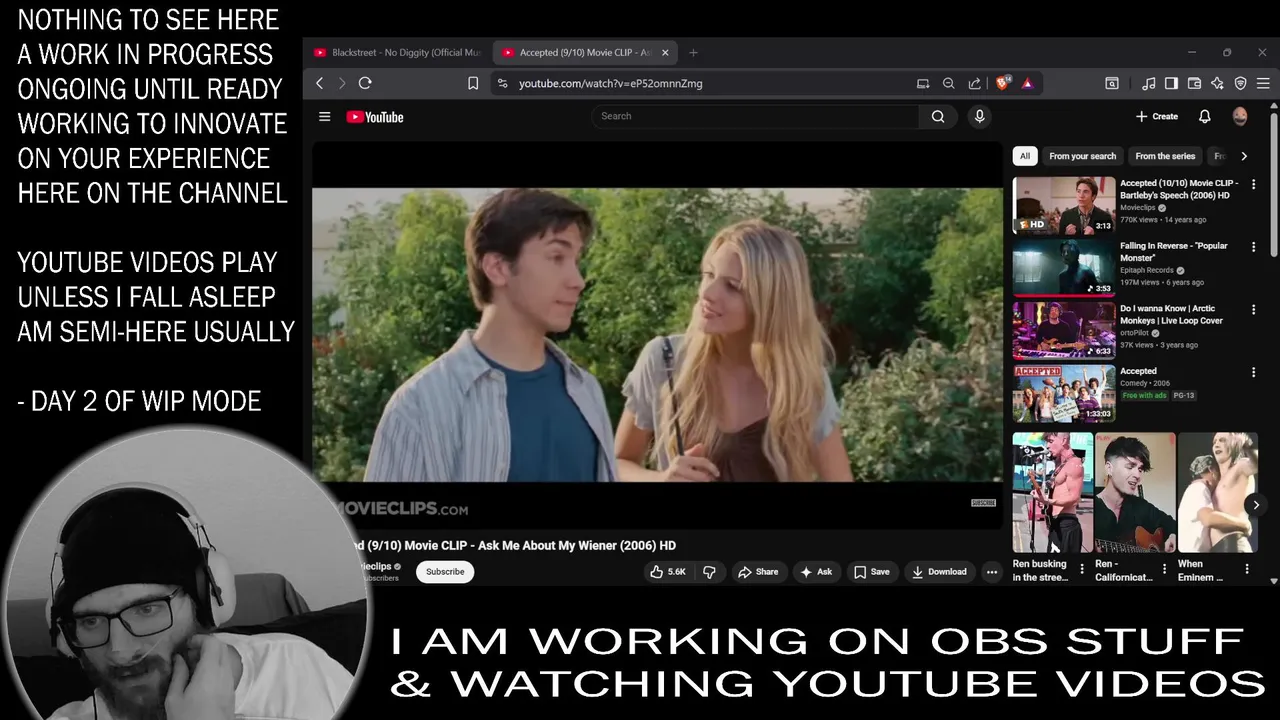Click the Create button
This screenshot has width=1280, height=720.
[1157, 116]
